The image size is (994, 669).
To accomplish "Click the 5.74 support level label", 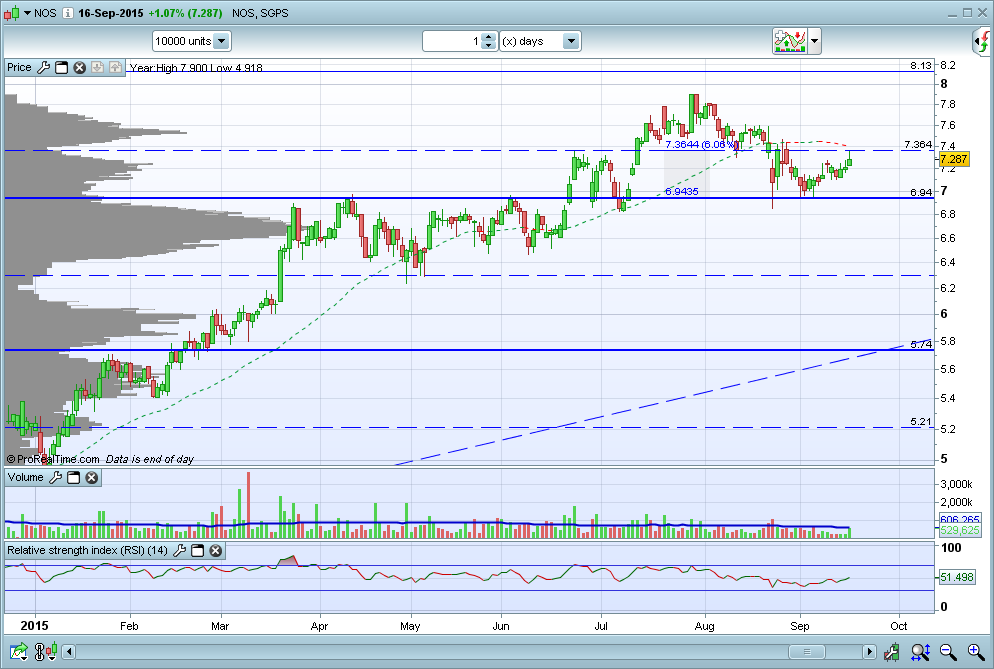I will pyautogui.click(x=921, y=344).
